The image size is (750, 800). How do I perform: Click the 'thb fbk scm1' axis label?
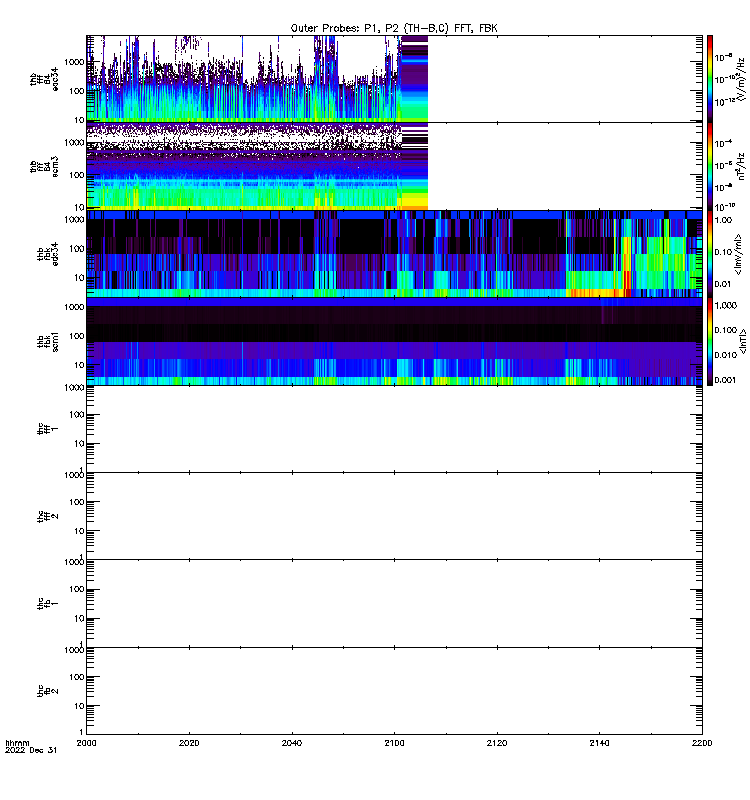(x=48, y=342)
